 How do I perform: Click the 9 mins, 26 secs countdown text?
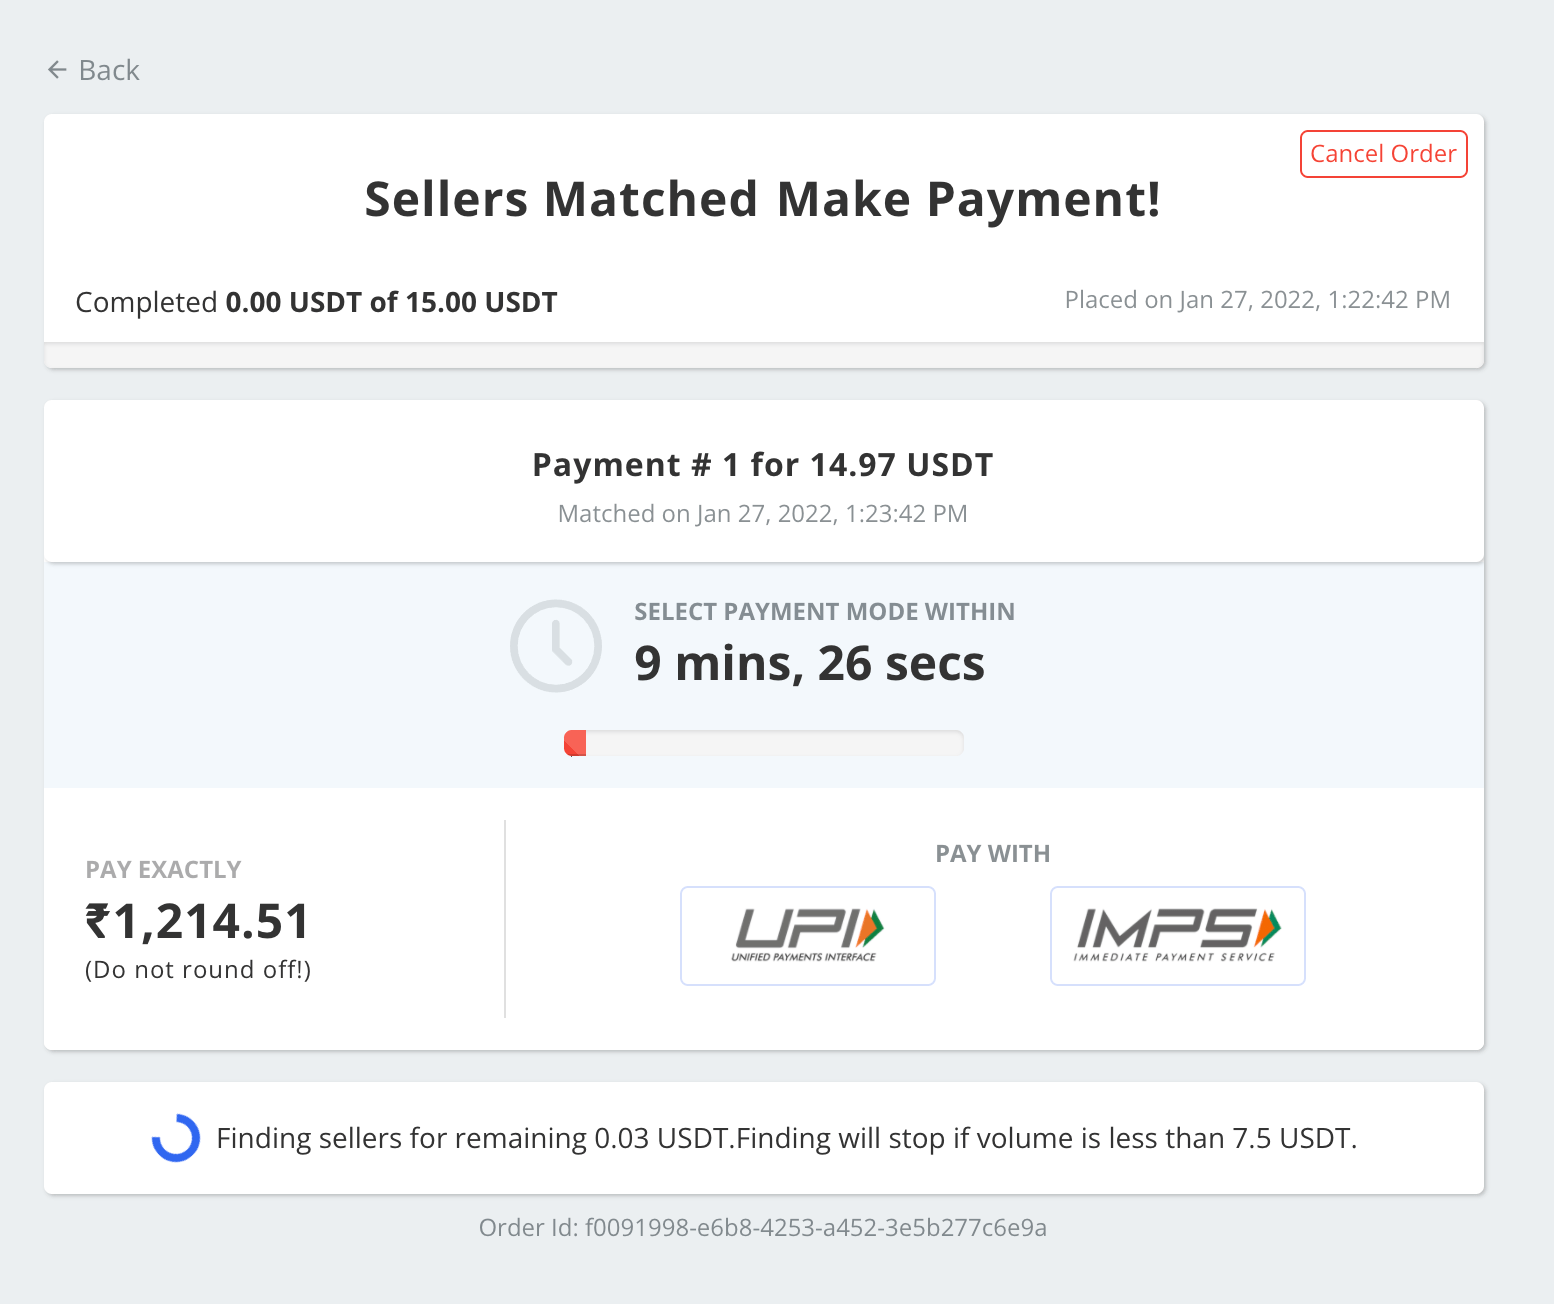pyautogui.click(x=810, y=664)
